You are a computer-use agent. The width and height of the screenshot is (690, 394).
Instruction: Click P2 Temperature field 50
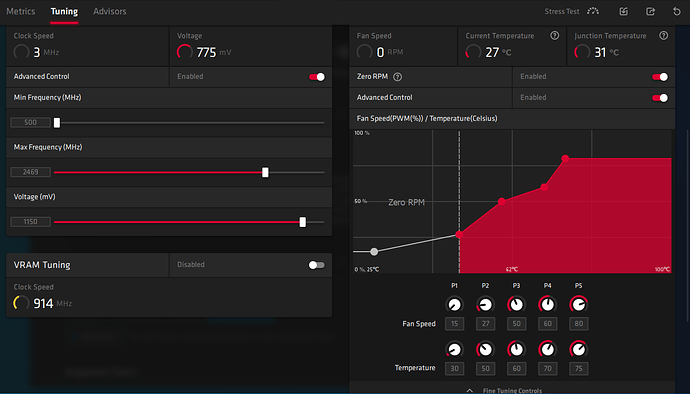coord(485,368)
